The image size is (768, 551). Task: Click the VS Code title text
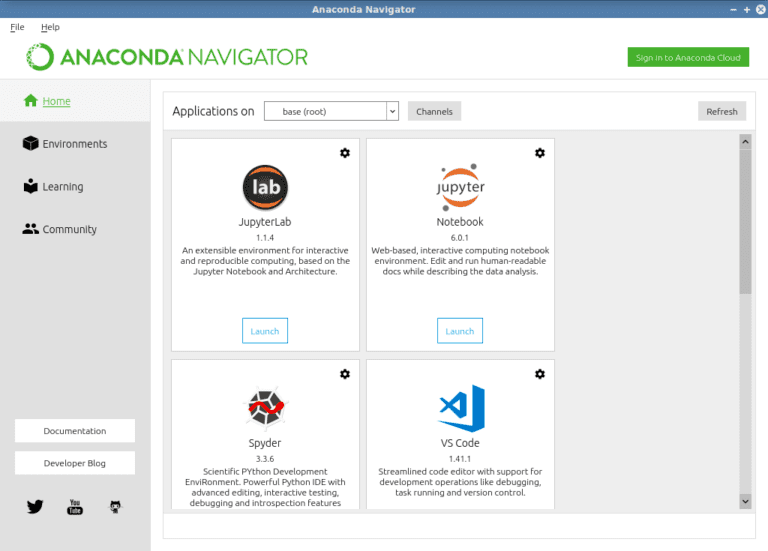click(x=460, y=443)
